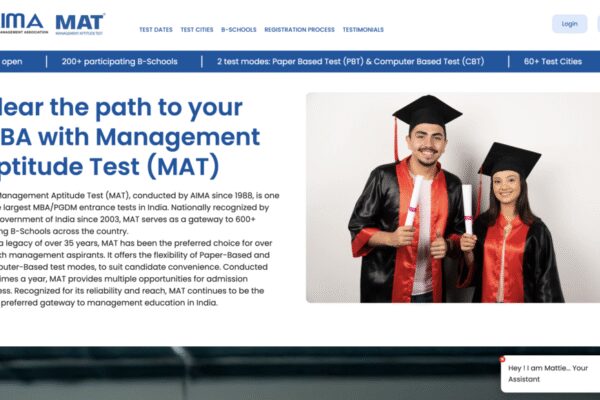Go to the B-SCHOOLS section
600x400 pixels.
[239, 29]
